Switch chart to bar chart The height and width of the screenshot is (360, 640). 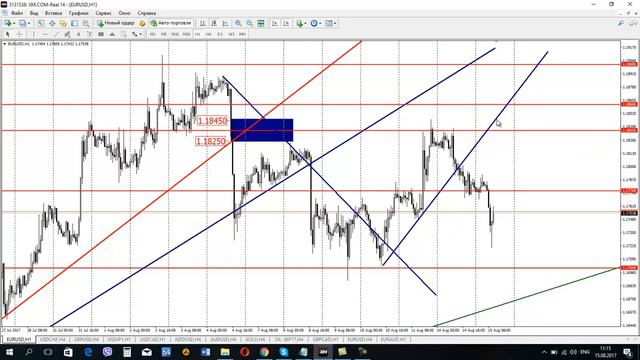click(x=202, y=23)
